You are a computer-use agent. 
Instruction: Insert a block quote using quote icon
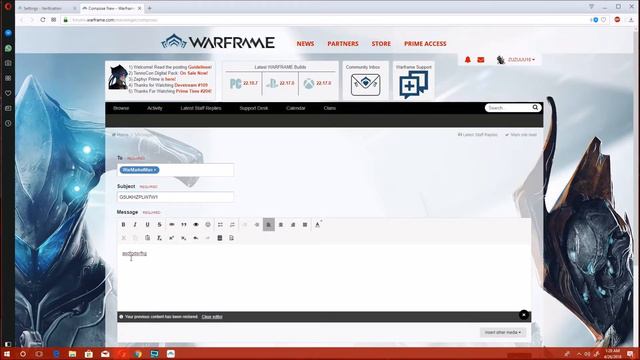(184, 224)
